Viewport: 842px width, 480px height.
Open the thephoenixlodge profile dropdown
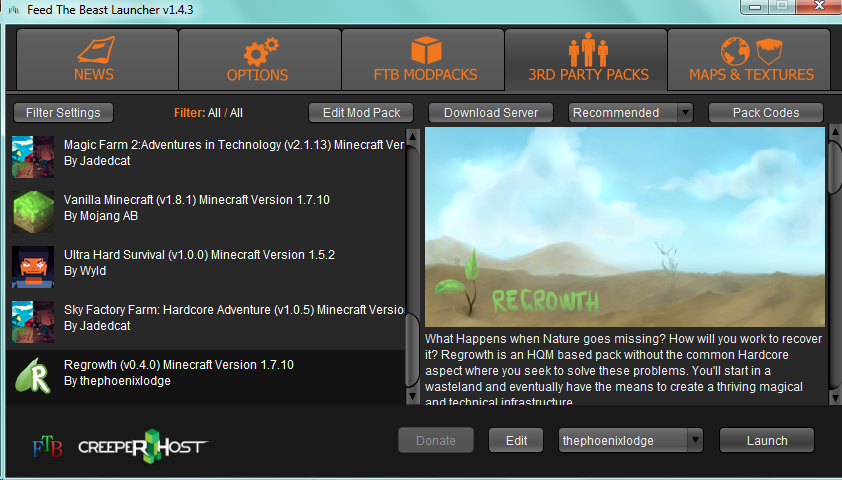[631, 441]
